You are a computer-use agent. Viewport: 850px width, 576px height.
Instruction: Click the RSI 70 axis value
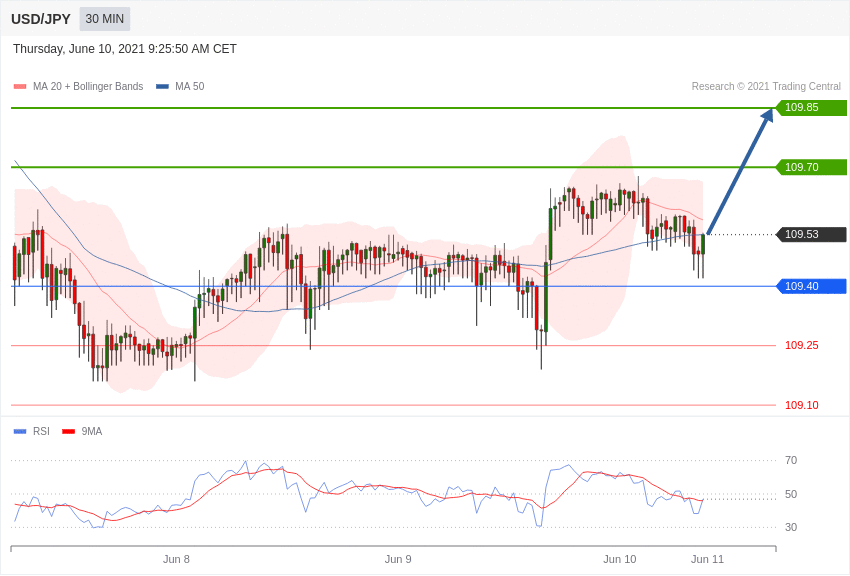[791, 460]
